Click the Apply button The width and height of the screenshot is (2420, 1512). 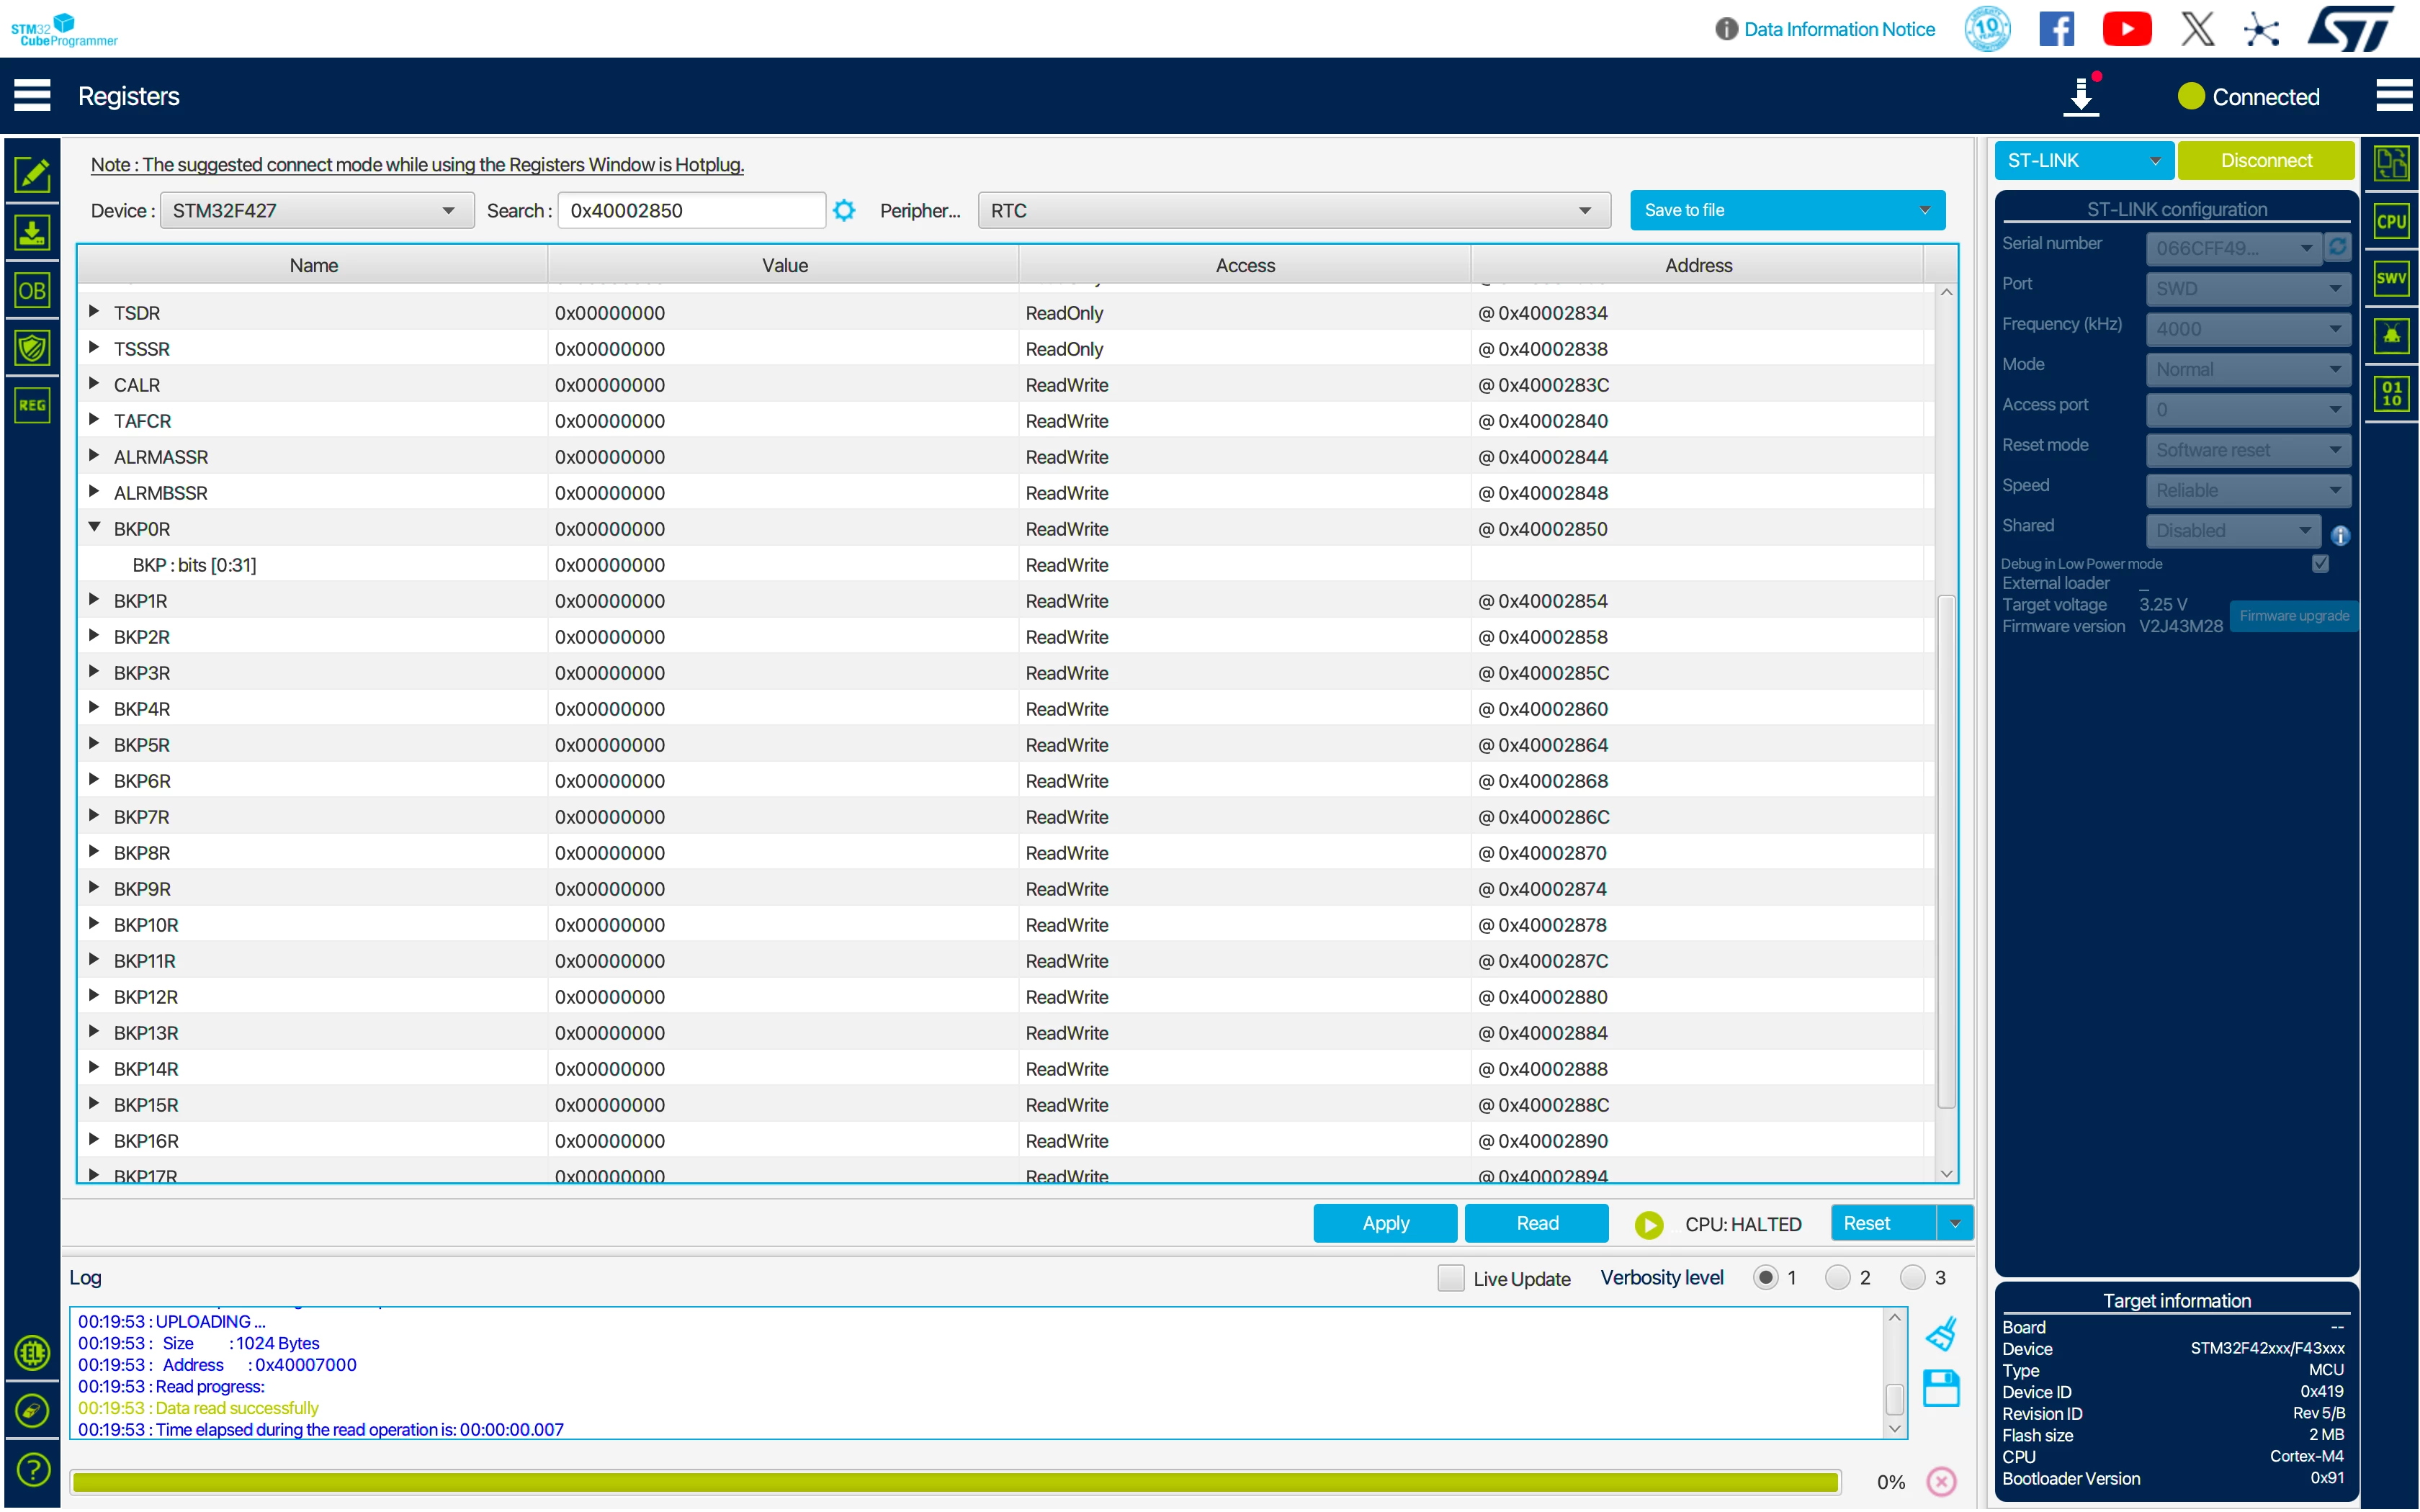point(1385,1223)
